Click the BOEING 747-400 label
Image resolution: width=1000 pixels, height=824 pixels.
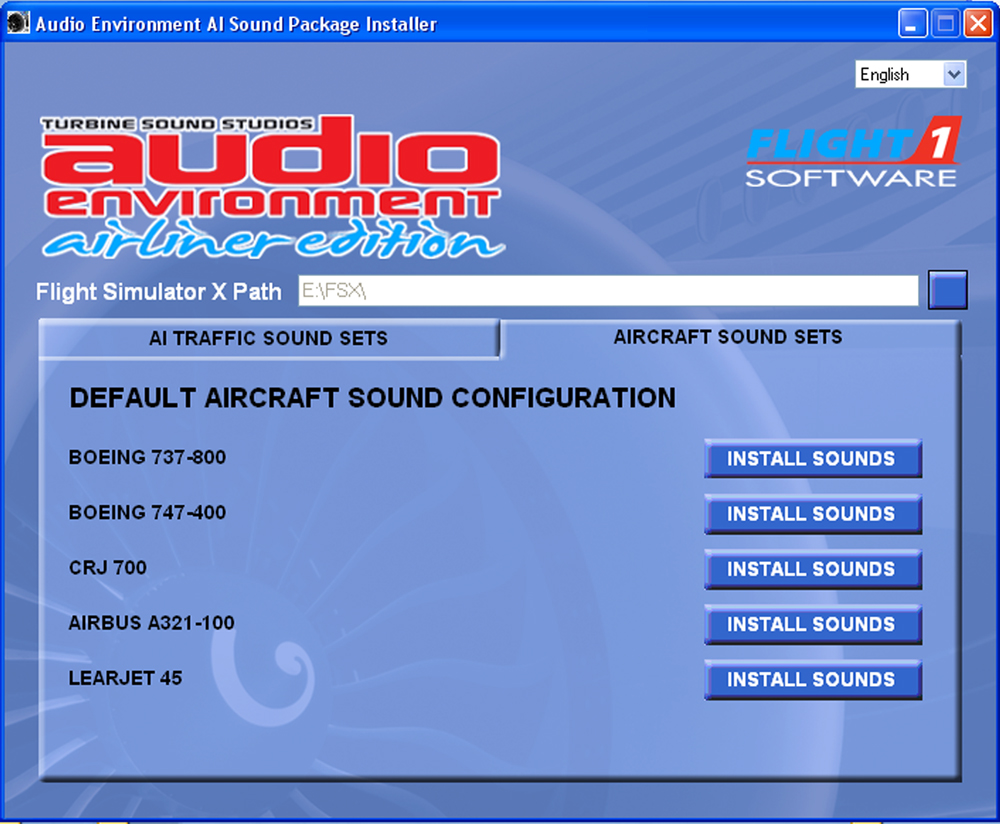click(147, 513)
